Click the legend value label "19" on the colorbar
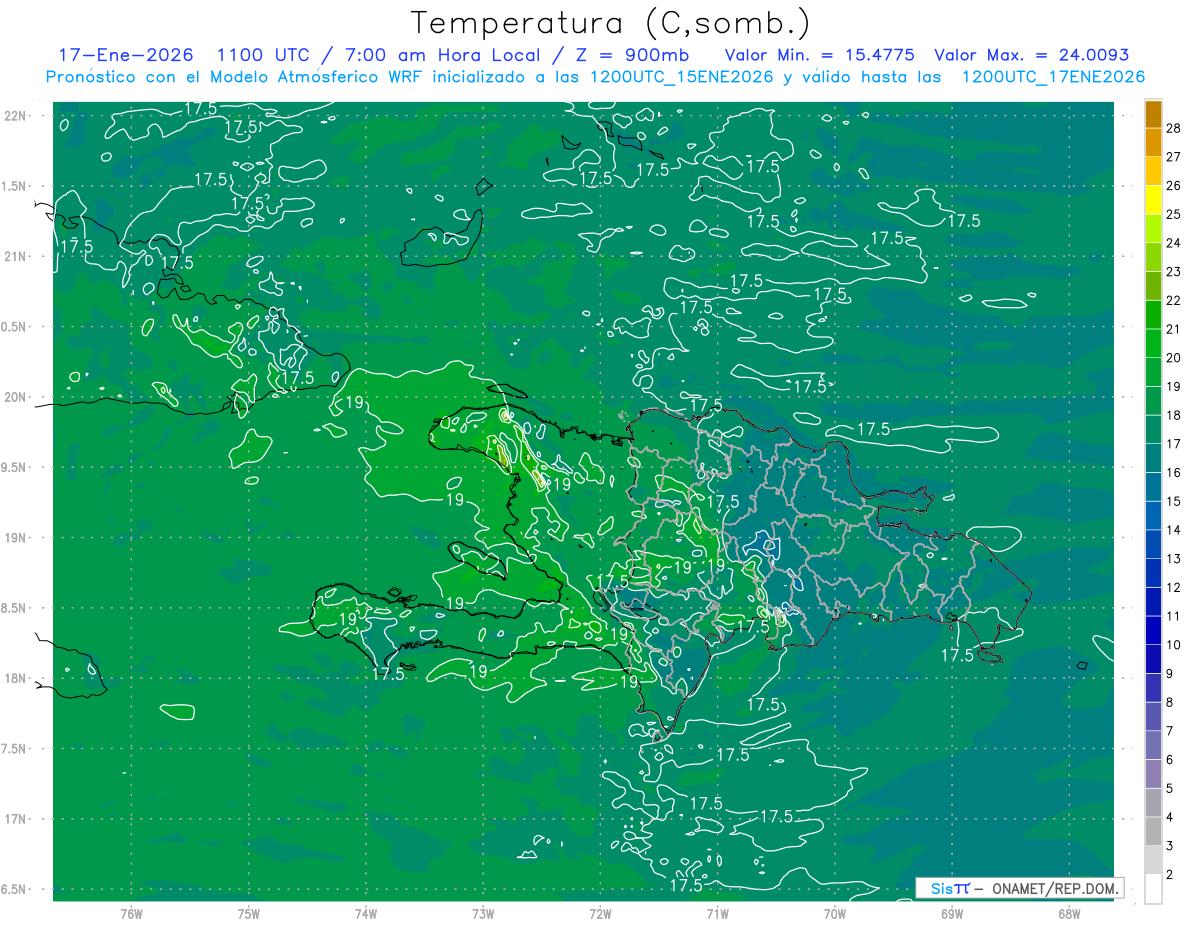This screenshot has width=1200, height=927. click(1174, 386)
